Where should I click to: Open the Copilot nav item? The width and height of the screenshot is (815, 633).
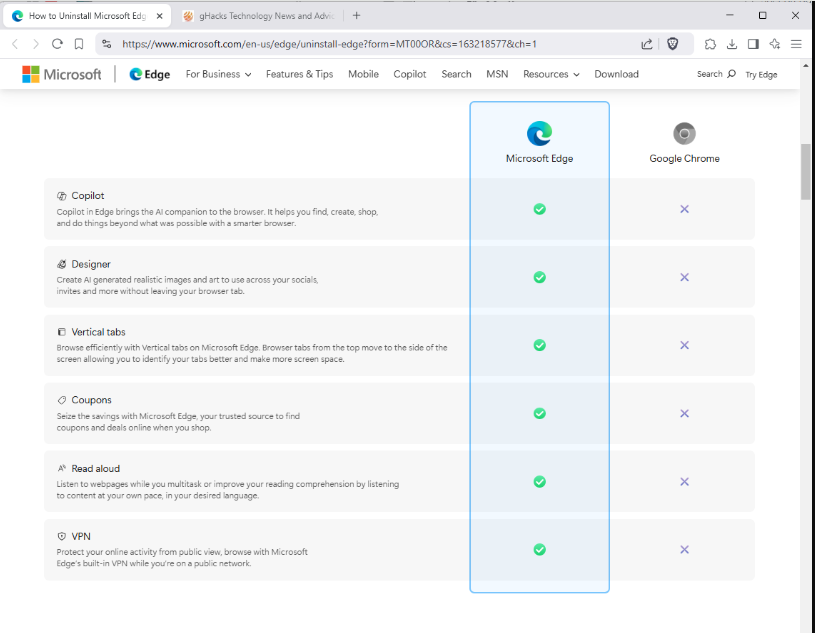coord(410,74)
